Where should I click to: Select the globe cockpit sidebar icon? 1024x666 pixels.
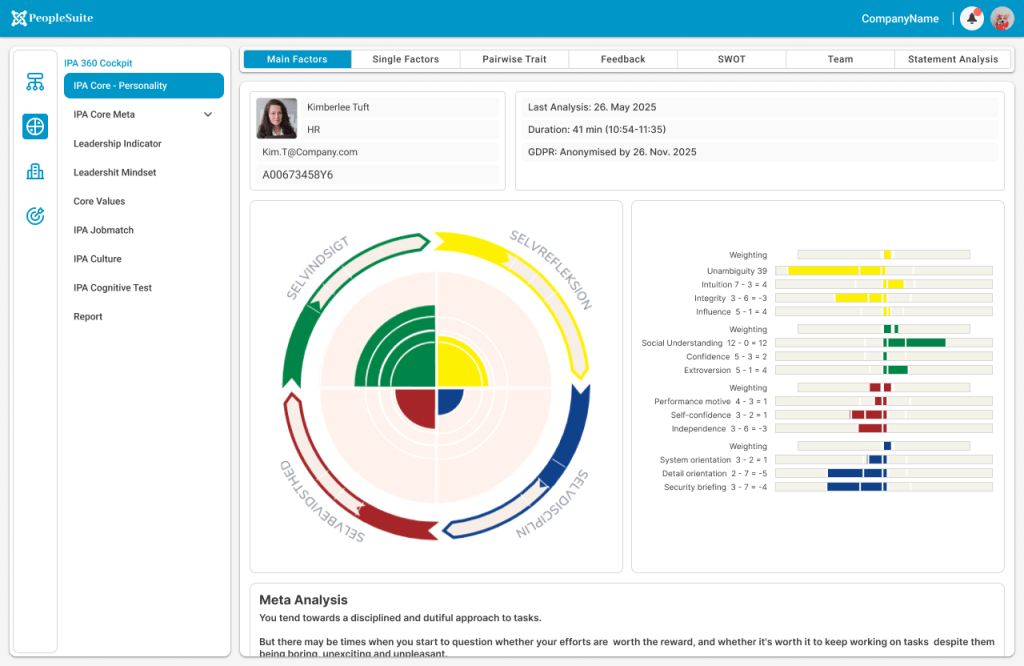tap(35, 127)
